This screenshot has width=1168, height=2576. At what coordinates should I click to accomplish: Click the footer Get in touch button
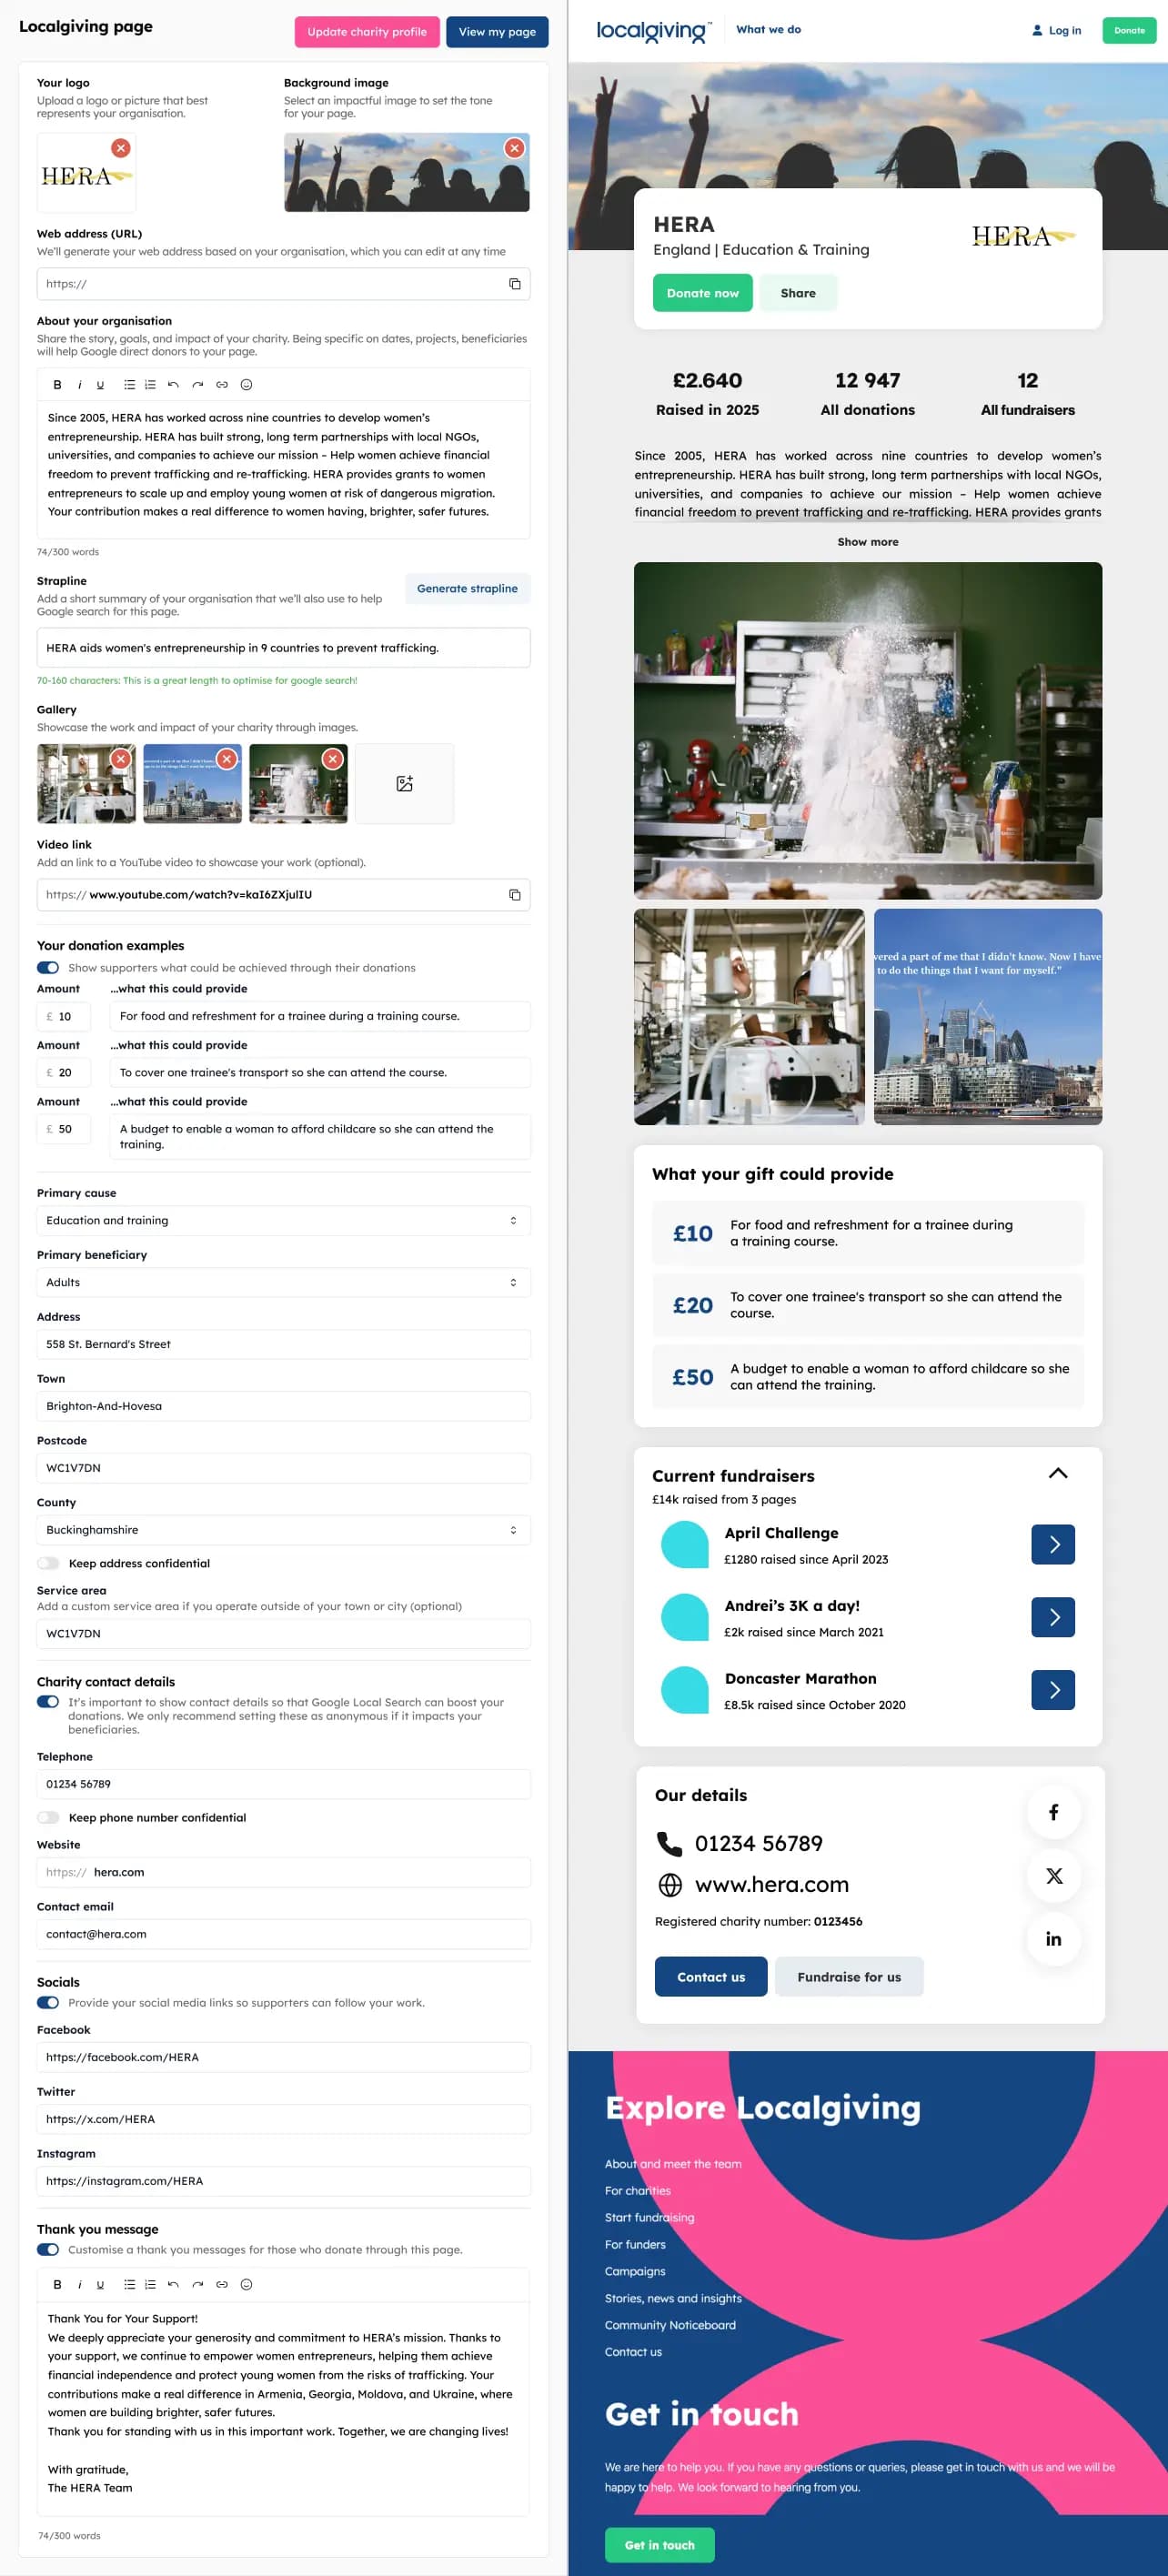[x=659, y=2546]
